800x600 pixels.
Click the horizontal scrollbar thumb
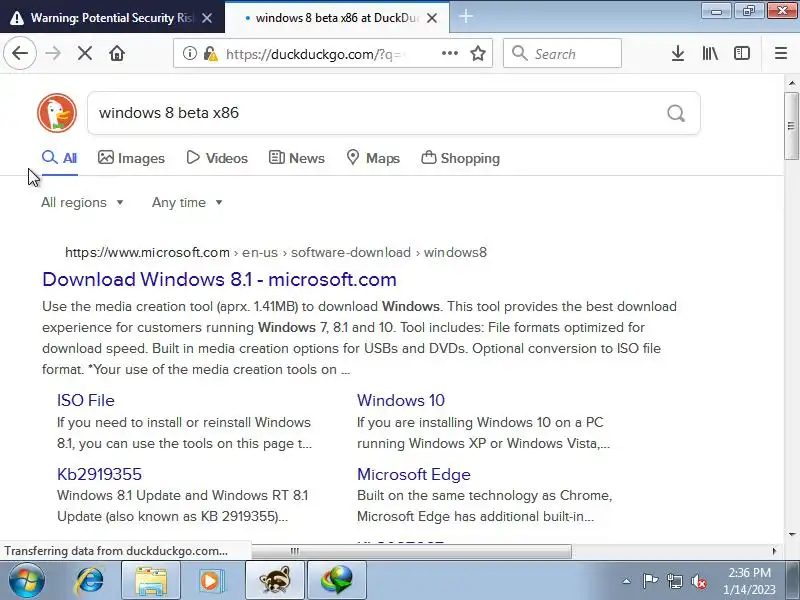411,551
